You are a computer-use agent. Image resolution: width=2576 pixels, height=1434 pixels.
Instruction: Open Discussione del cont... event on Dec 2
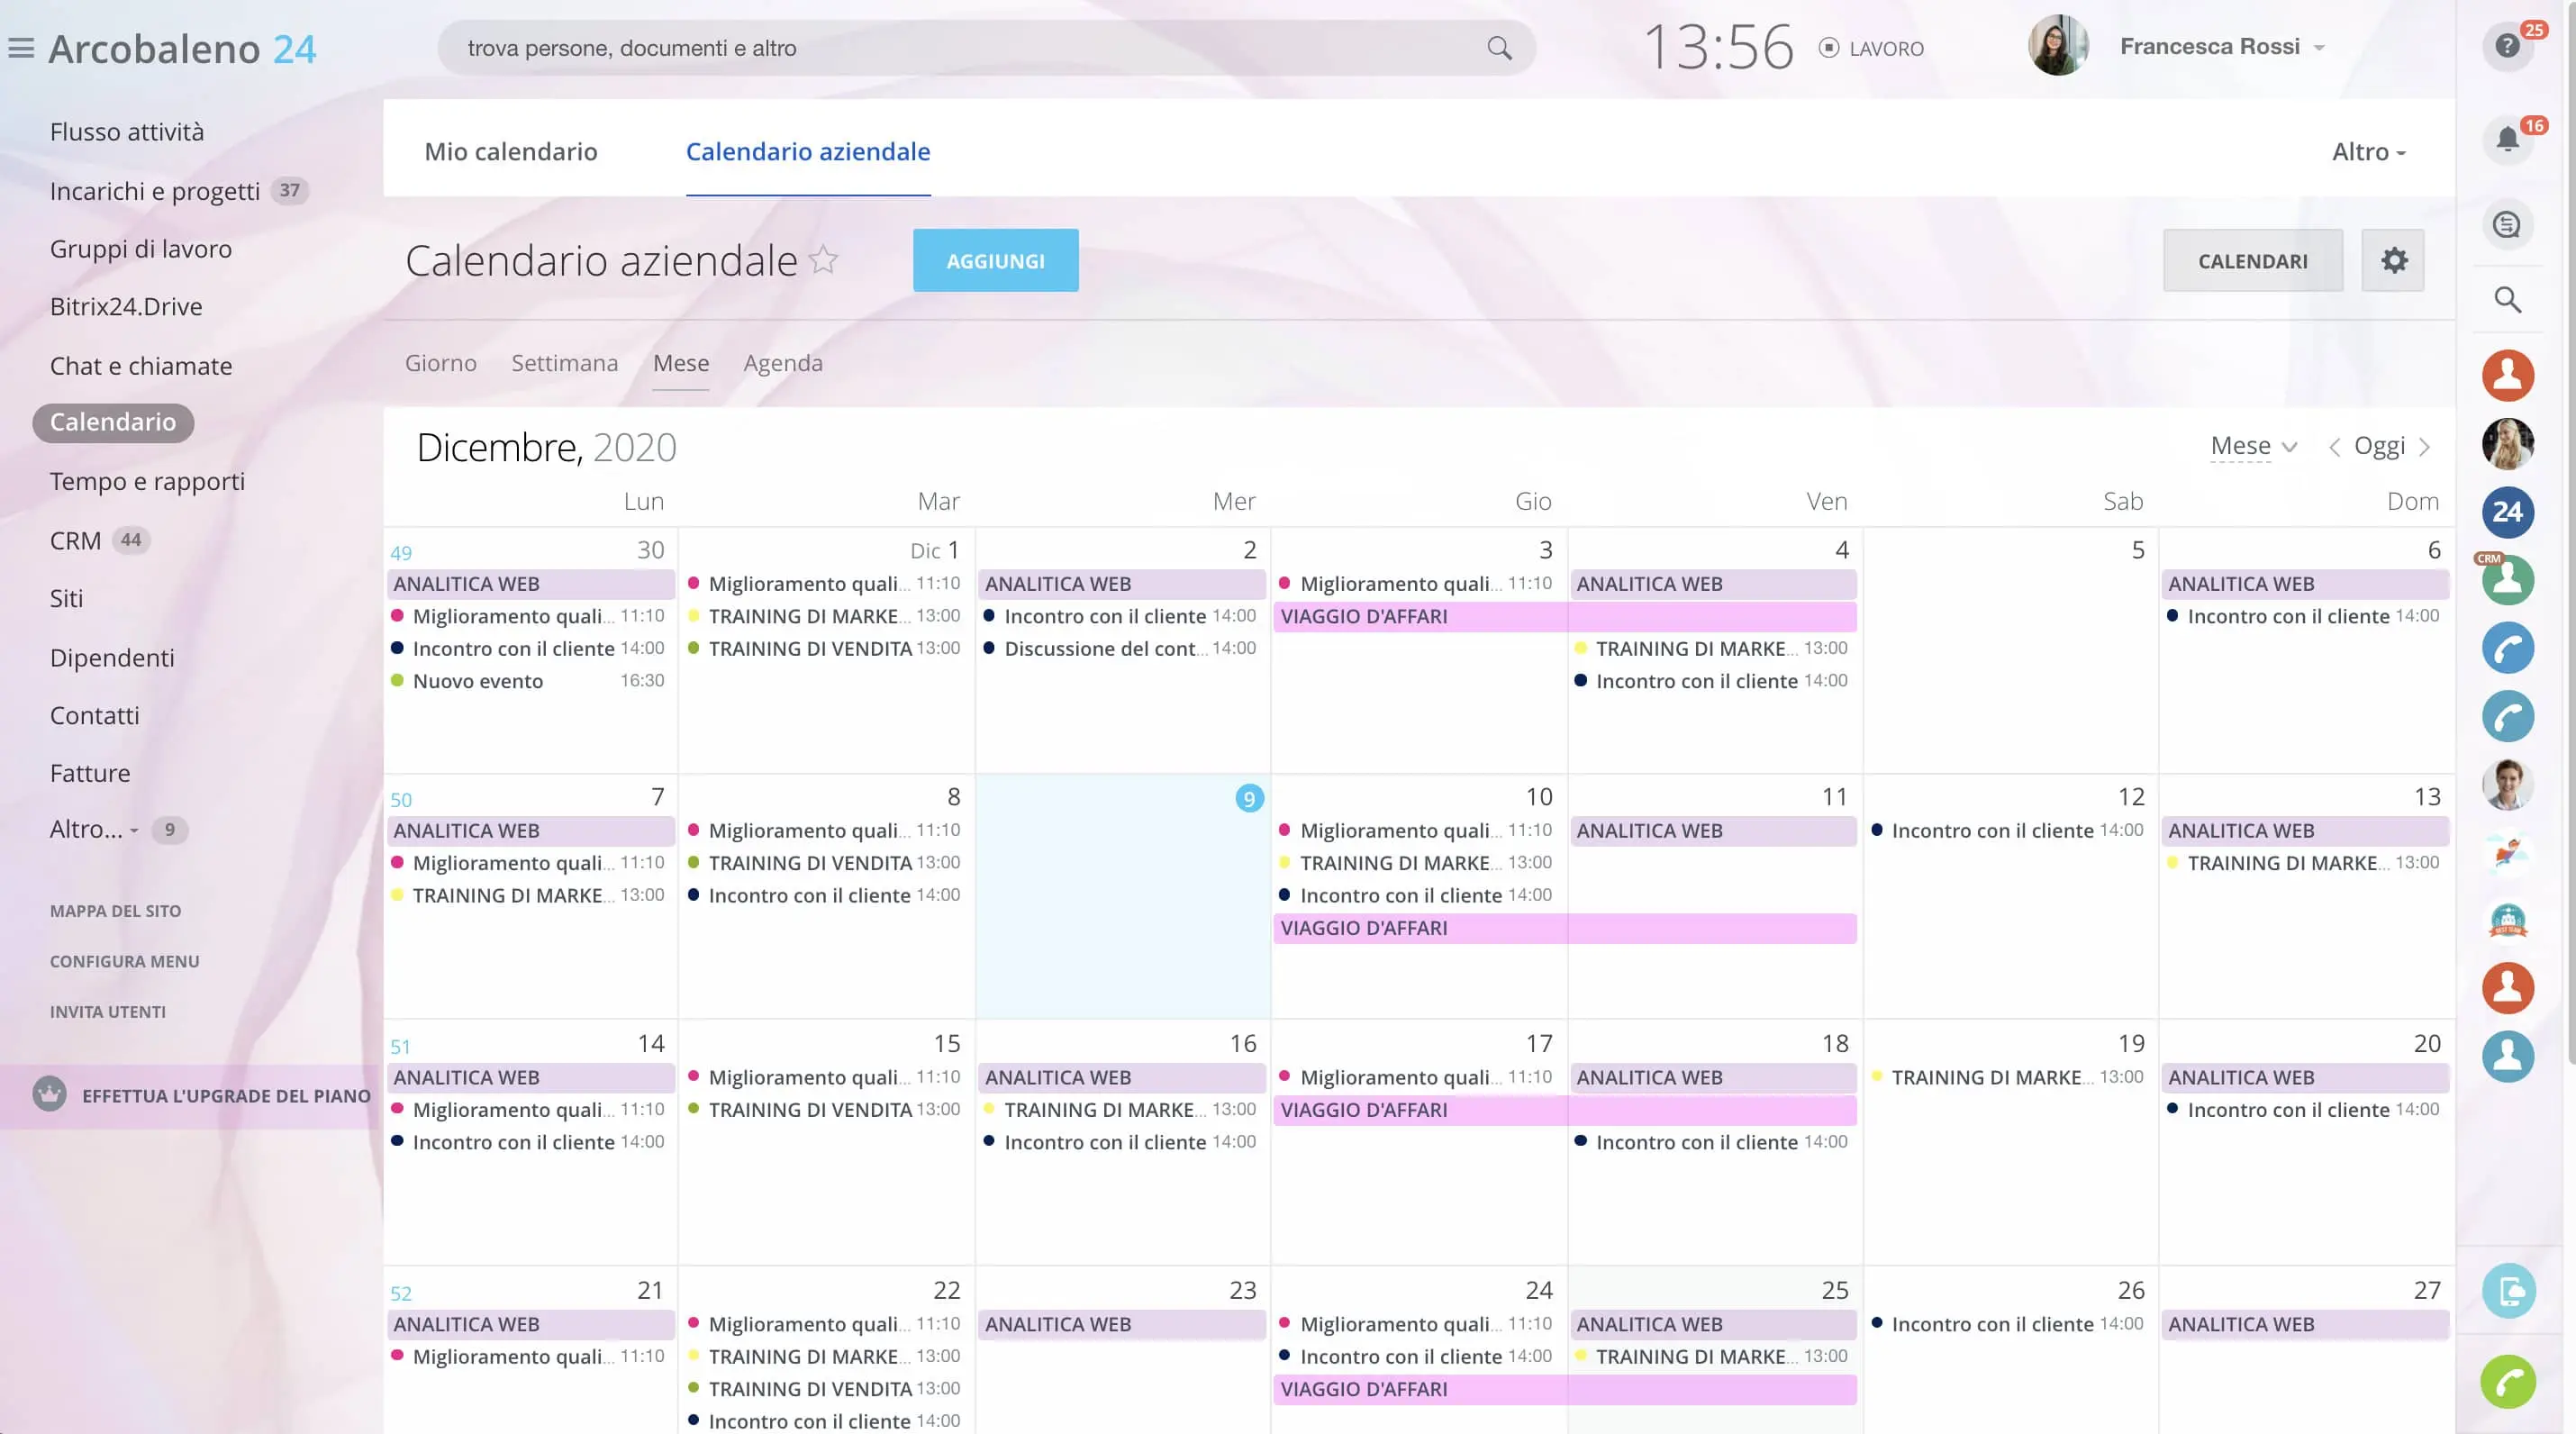tap(1121, 648)
